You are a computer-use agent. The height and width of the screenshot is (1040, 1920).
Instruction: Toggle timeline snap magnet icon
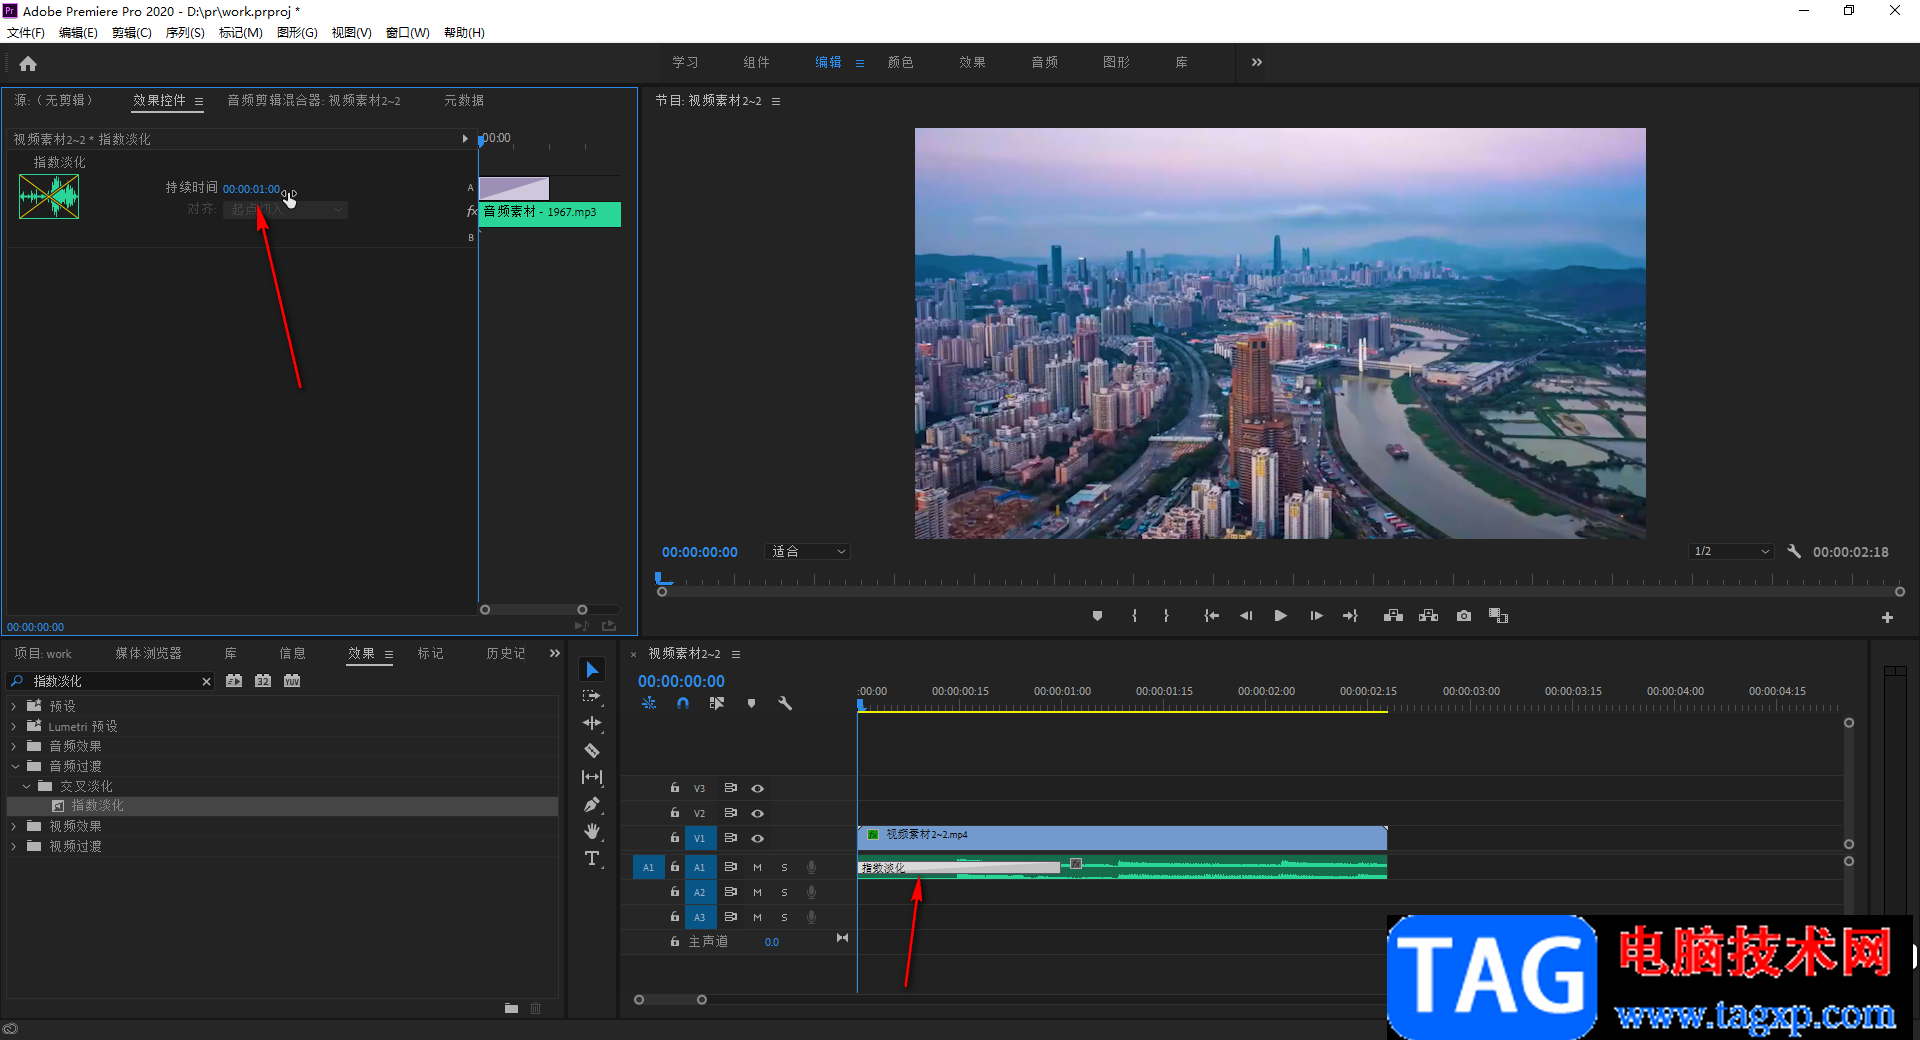683,703
